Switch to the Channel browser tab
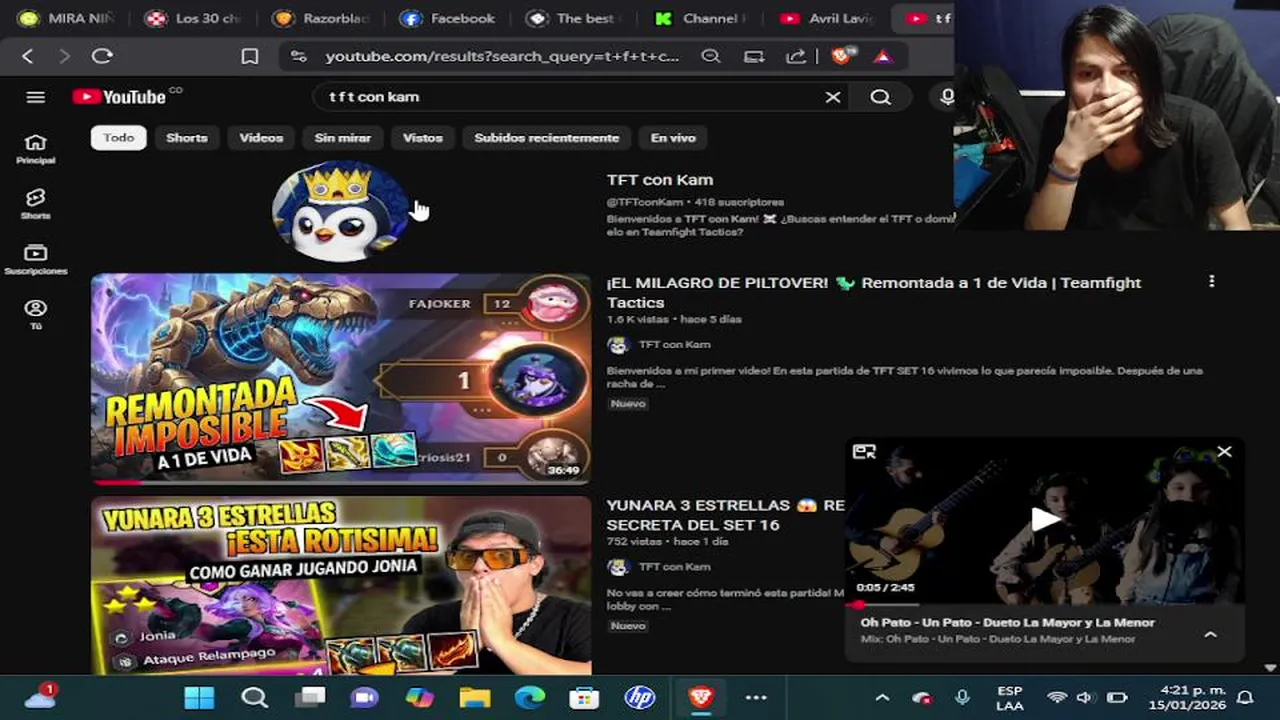Viewport: 1280px width, 720px height. tap(702, 18)
